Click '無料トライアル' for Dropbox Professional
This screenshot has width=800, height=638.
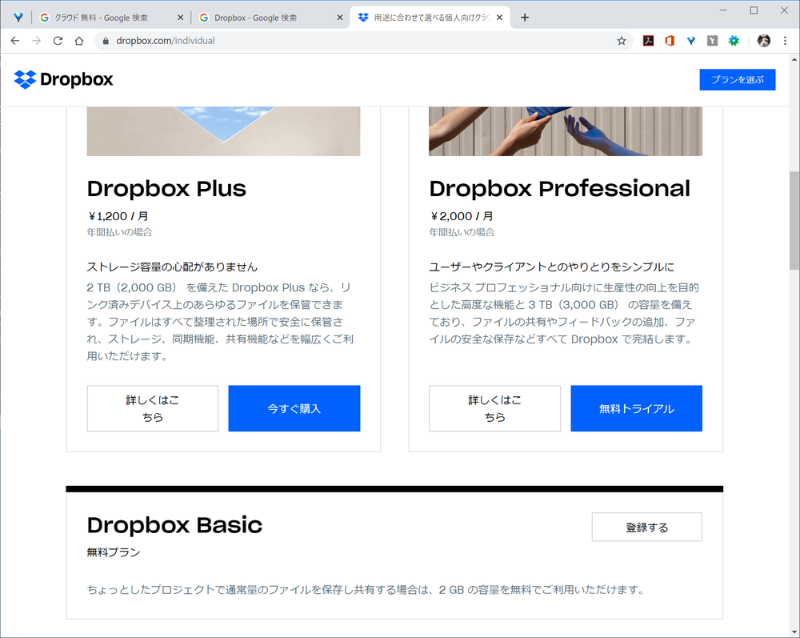636,408
